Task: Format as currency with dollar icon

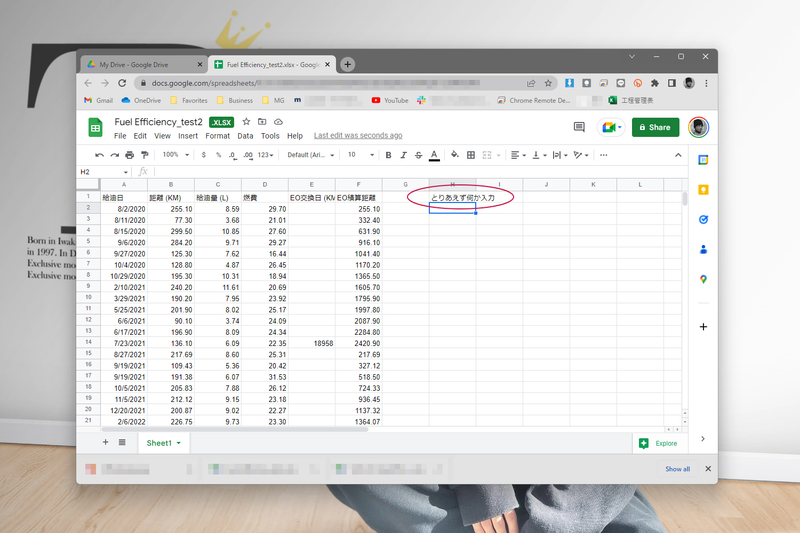Action: click(204, 155)
